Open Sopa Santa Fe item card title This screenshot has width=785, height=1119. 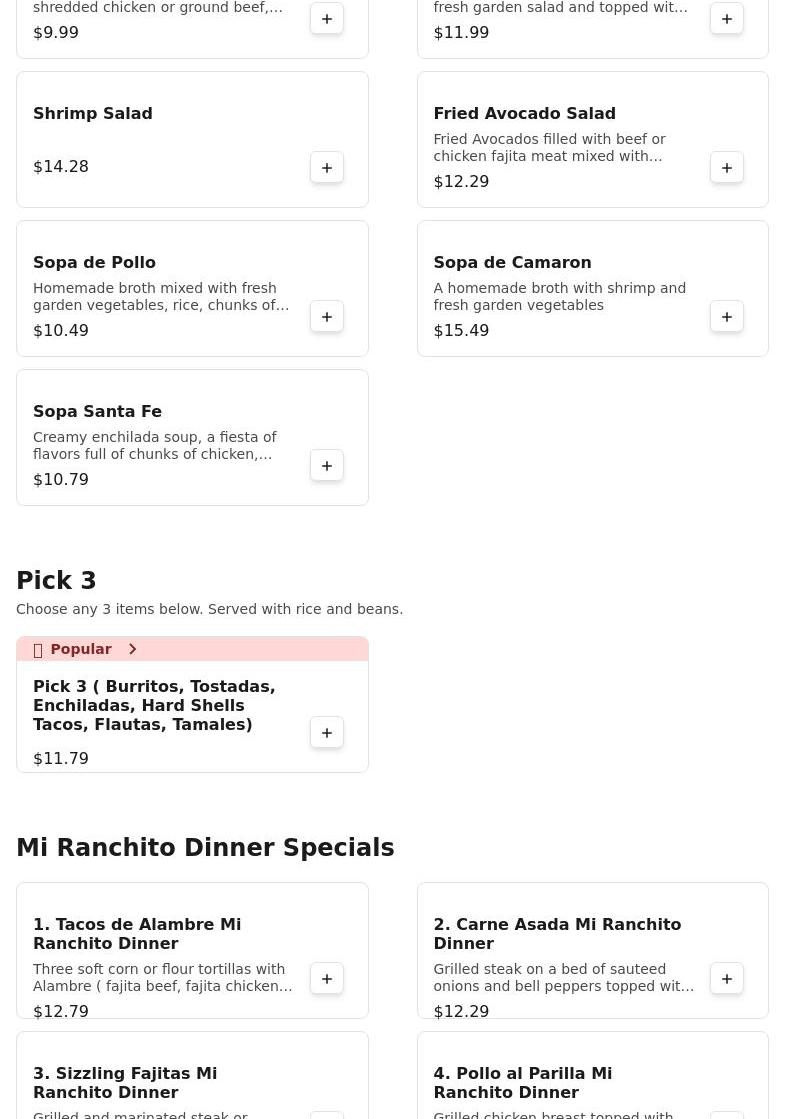(97, 412)
